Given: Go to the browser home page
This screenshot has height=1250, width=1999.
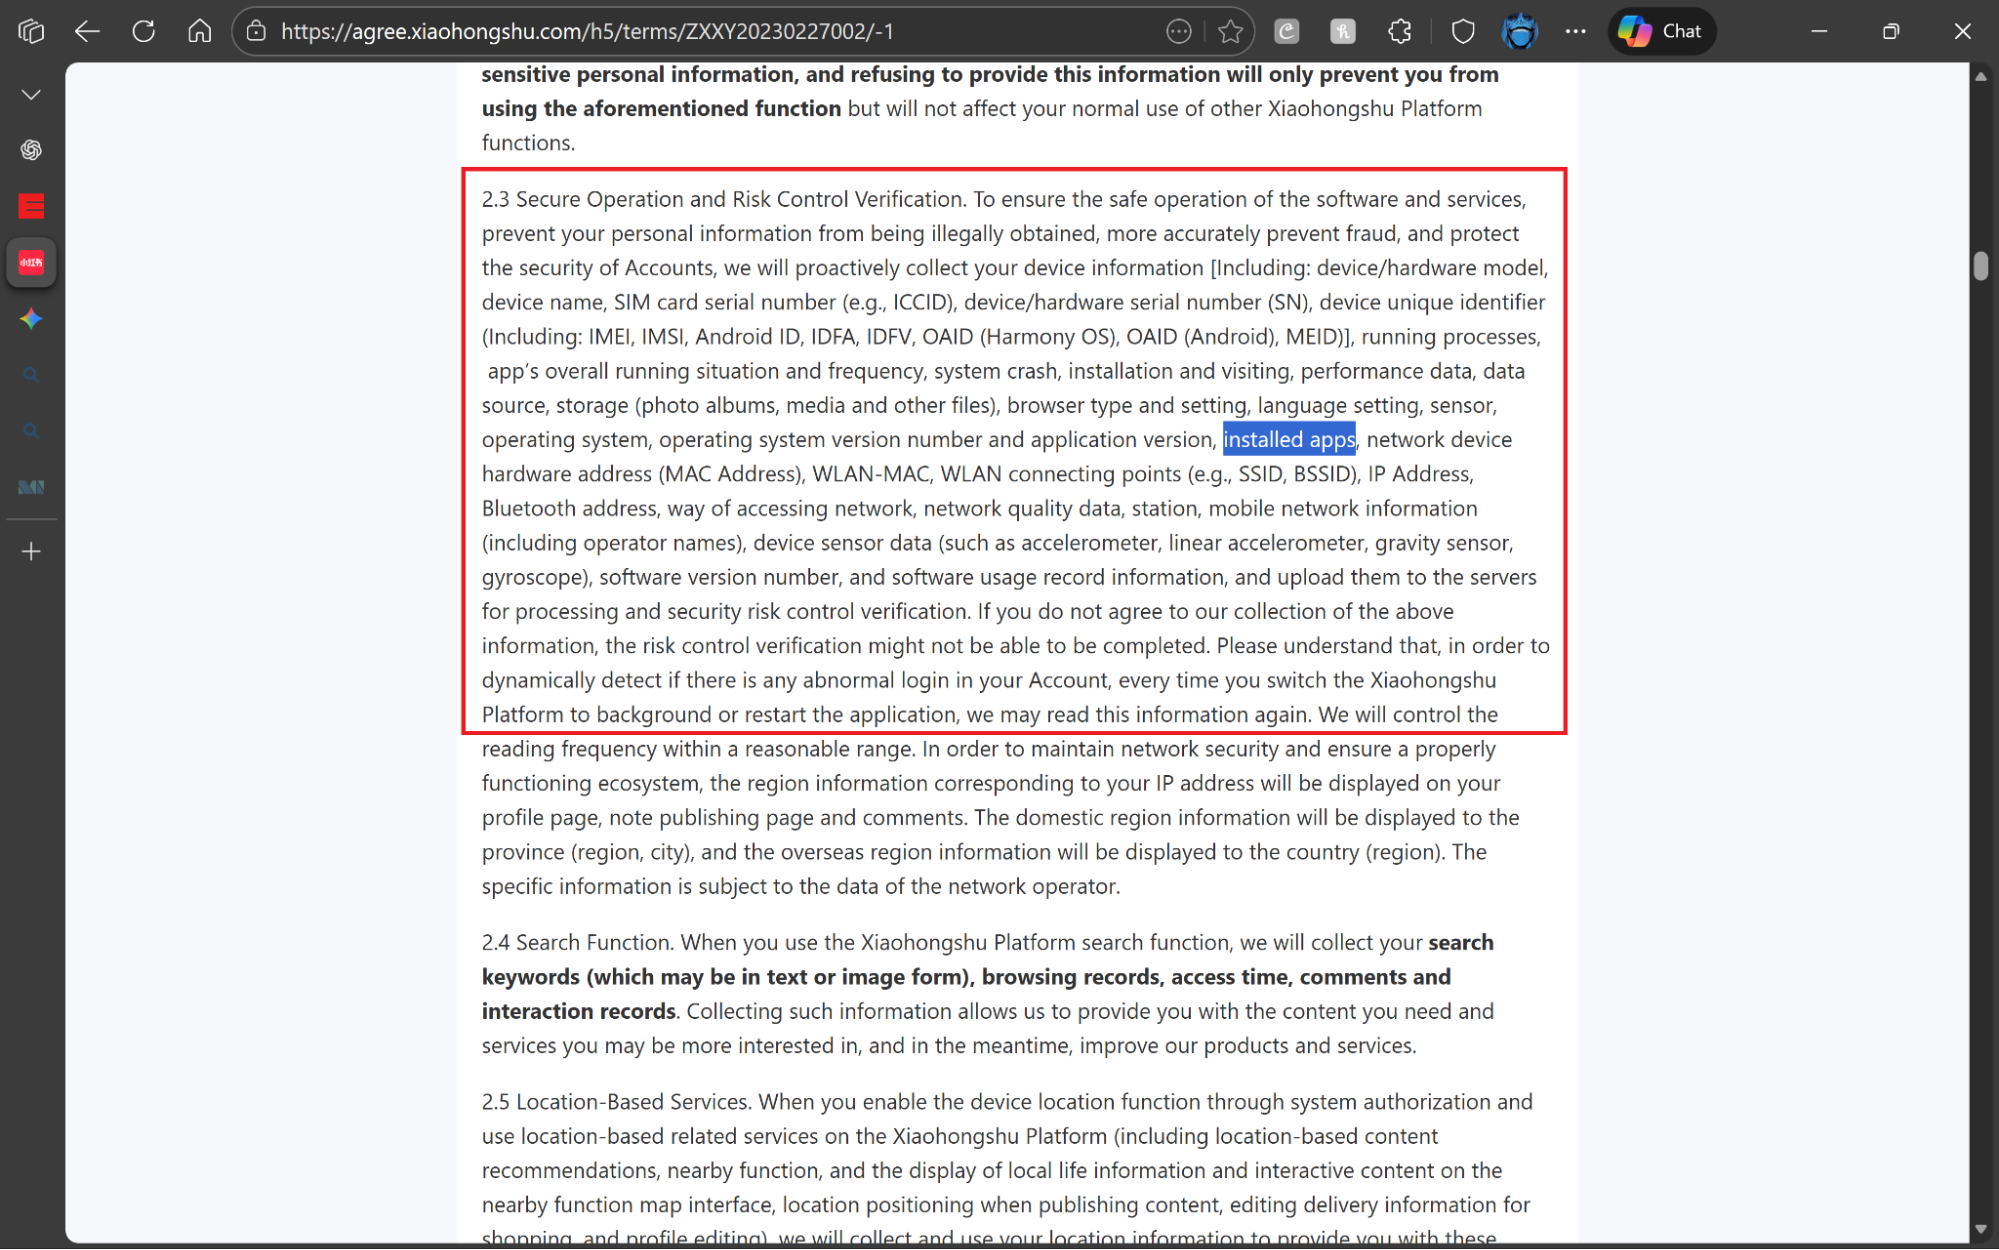Looking at the screenshot, I should (199, 31).
